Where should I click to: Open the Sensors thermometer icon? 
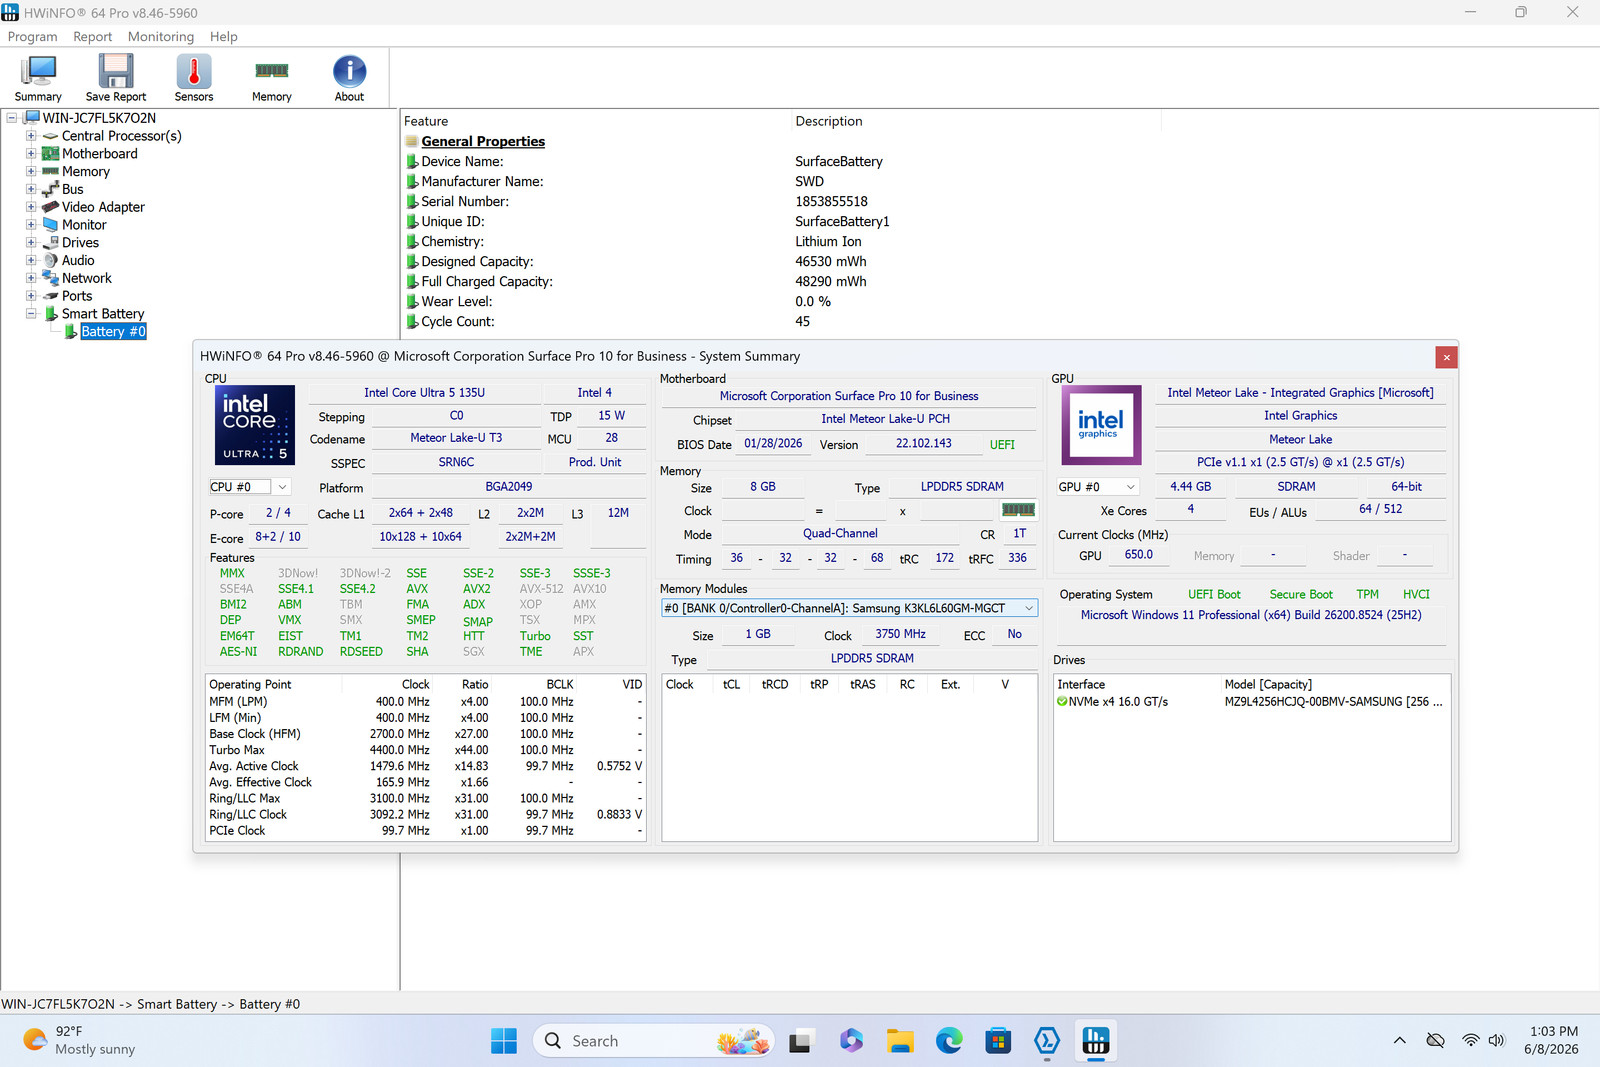pos(194,78)
